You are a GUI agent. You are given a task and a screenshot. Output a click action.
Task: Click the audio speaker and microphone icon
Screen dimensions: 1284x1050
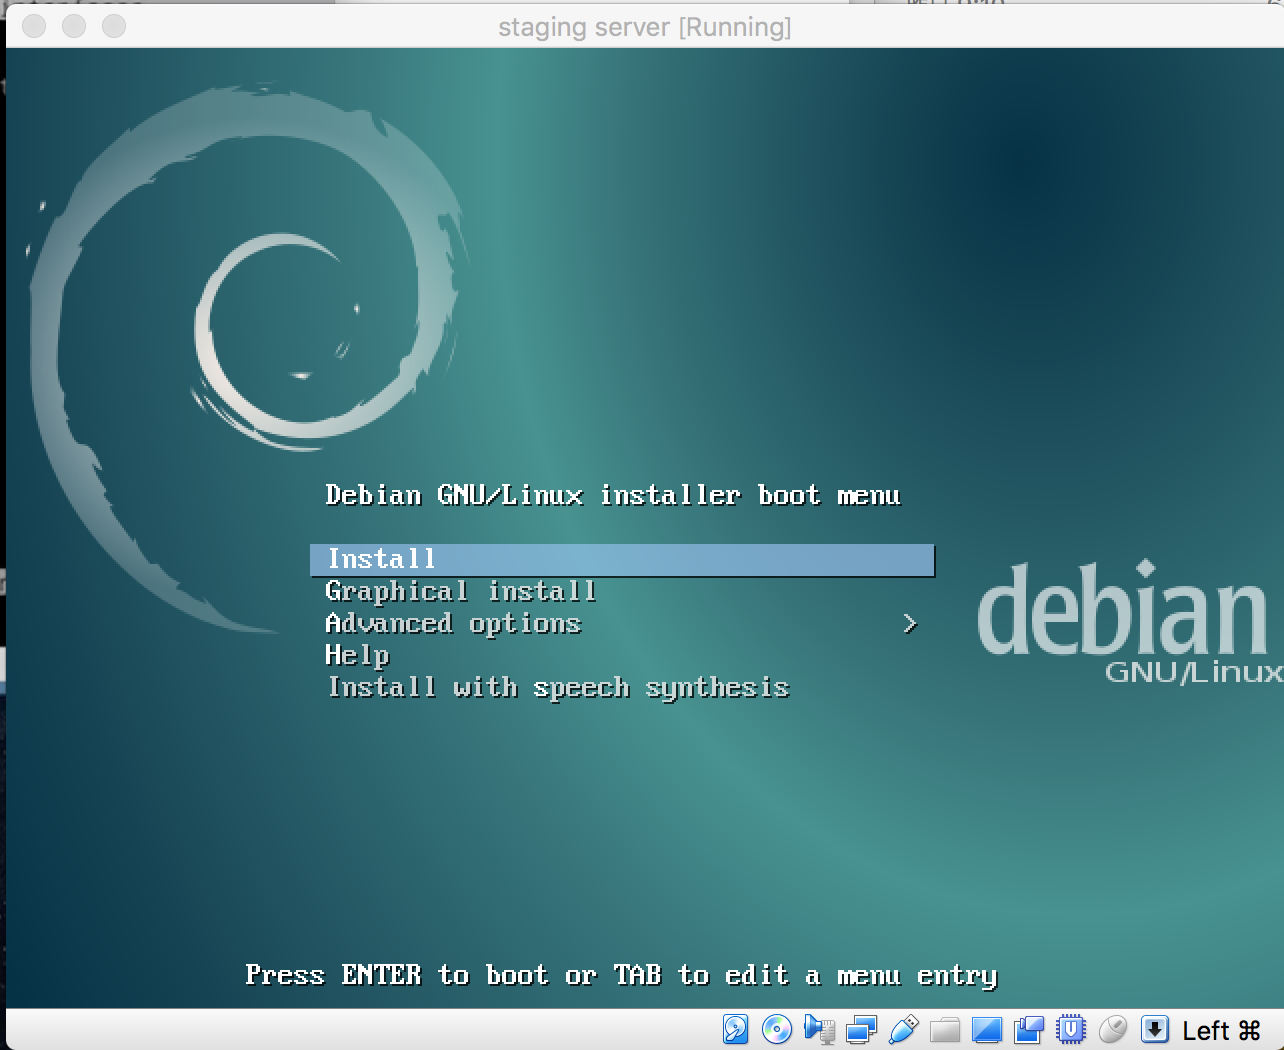(x=819, y=1029)
